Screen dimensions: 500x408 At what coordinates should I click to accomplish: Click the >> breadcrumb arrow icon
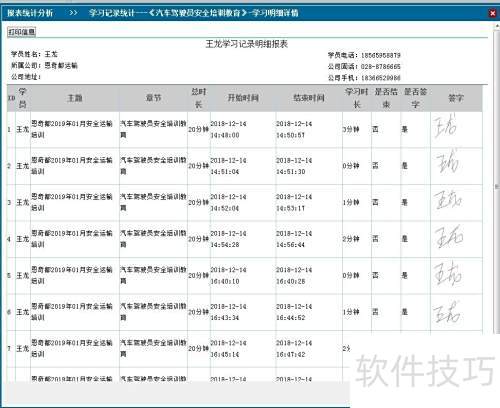73,13
